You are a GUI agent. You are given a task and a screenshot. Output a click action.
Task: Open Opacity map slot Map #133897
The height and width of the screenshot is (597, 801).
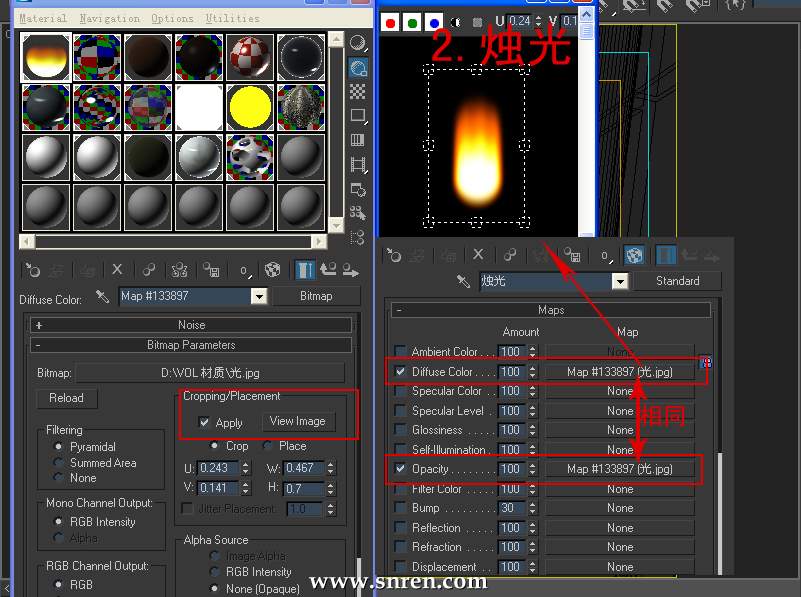(620, 469)
